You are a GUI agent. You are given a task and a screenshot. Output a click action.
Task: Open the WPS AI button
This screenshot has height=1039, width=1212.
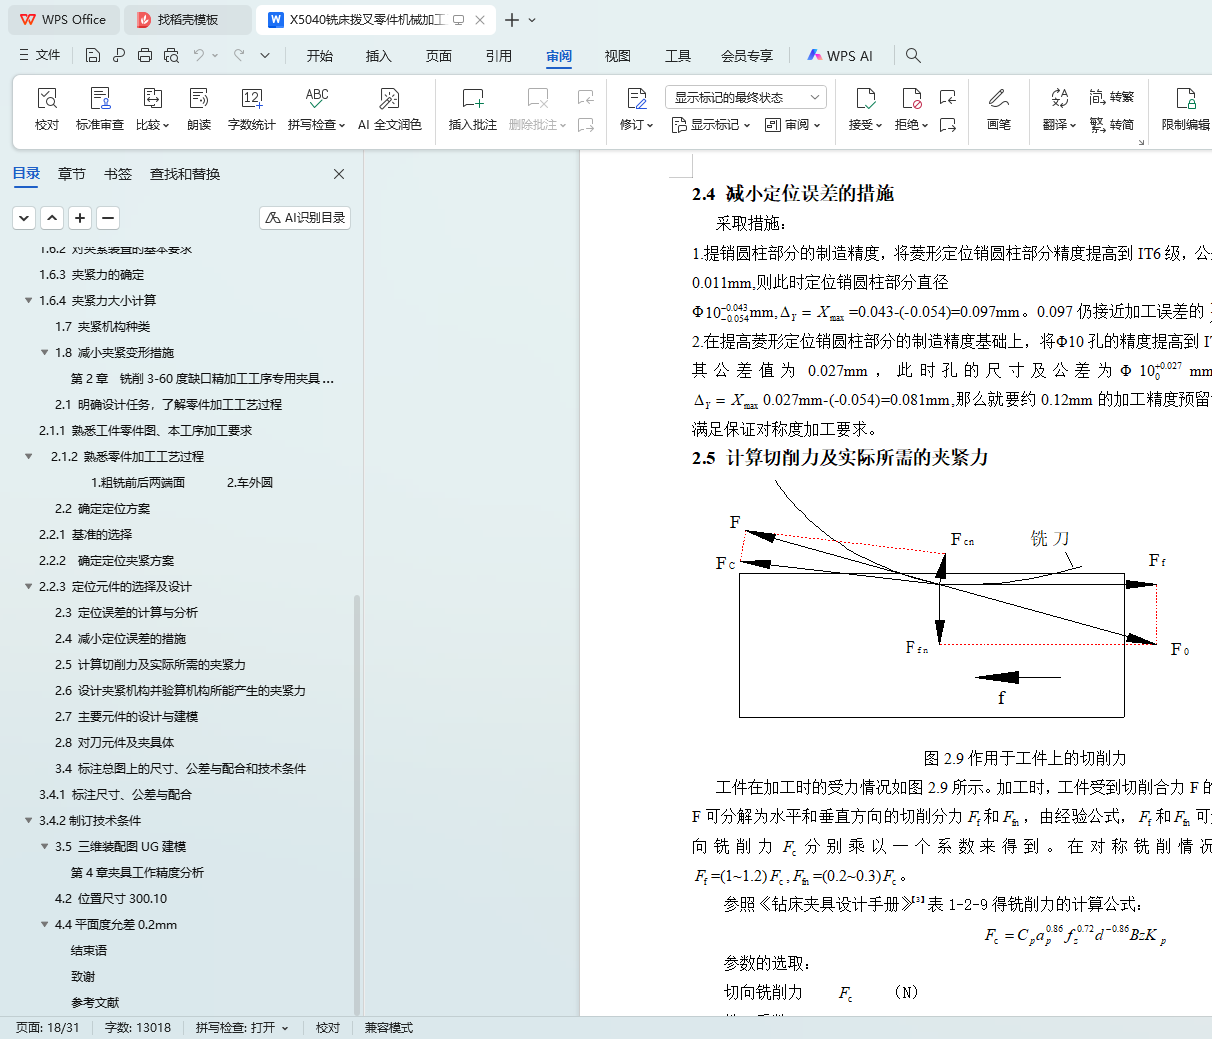point(840,56)
